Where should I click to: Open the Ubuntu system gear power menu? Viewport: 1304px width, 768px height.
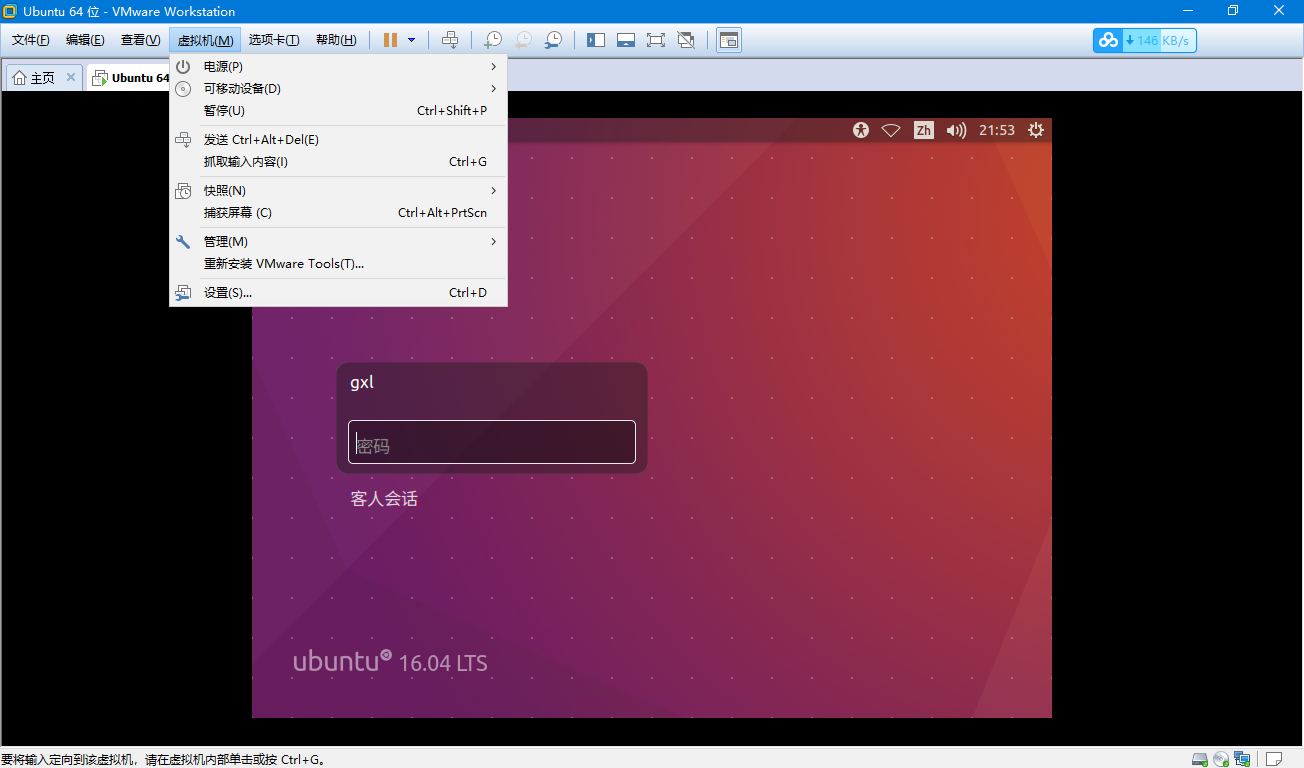pos(1036,130)
